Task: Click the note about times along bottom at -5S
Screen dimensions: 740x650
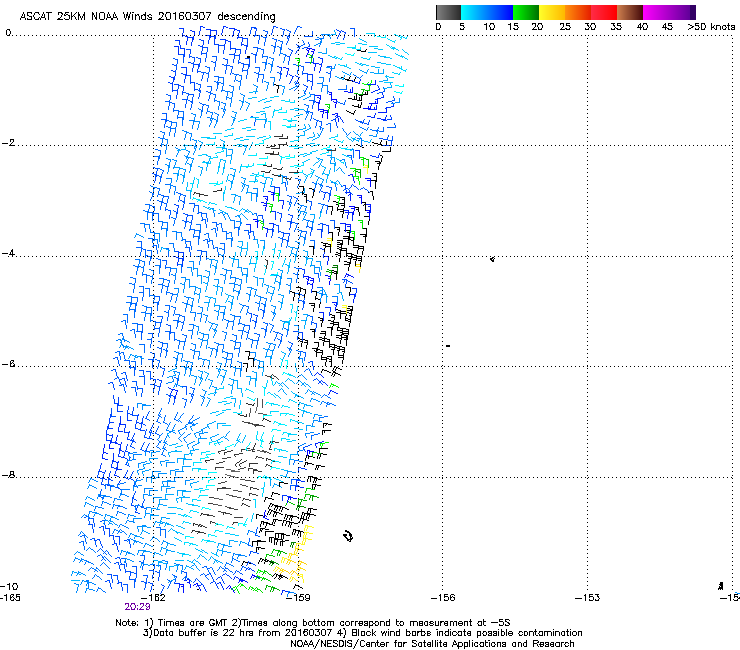Action: click(371, 623)
